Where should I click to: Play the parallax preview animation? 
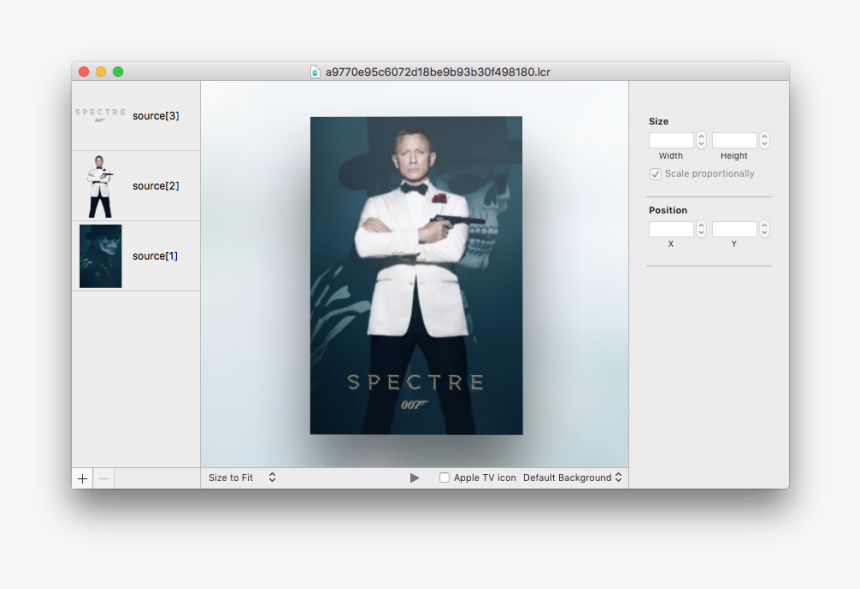415,477
